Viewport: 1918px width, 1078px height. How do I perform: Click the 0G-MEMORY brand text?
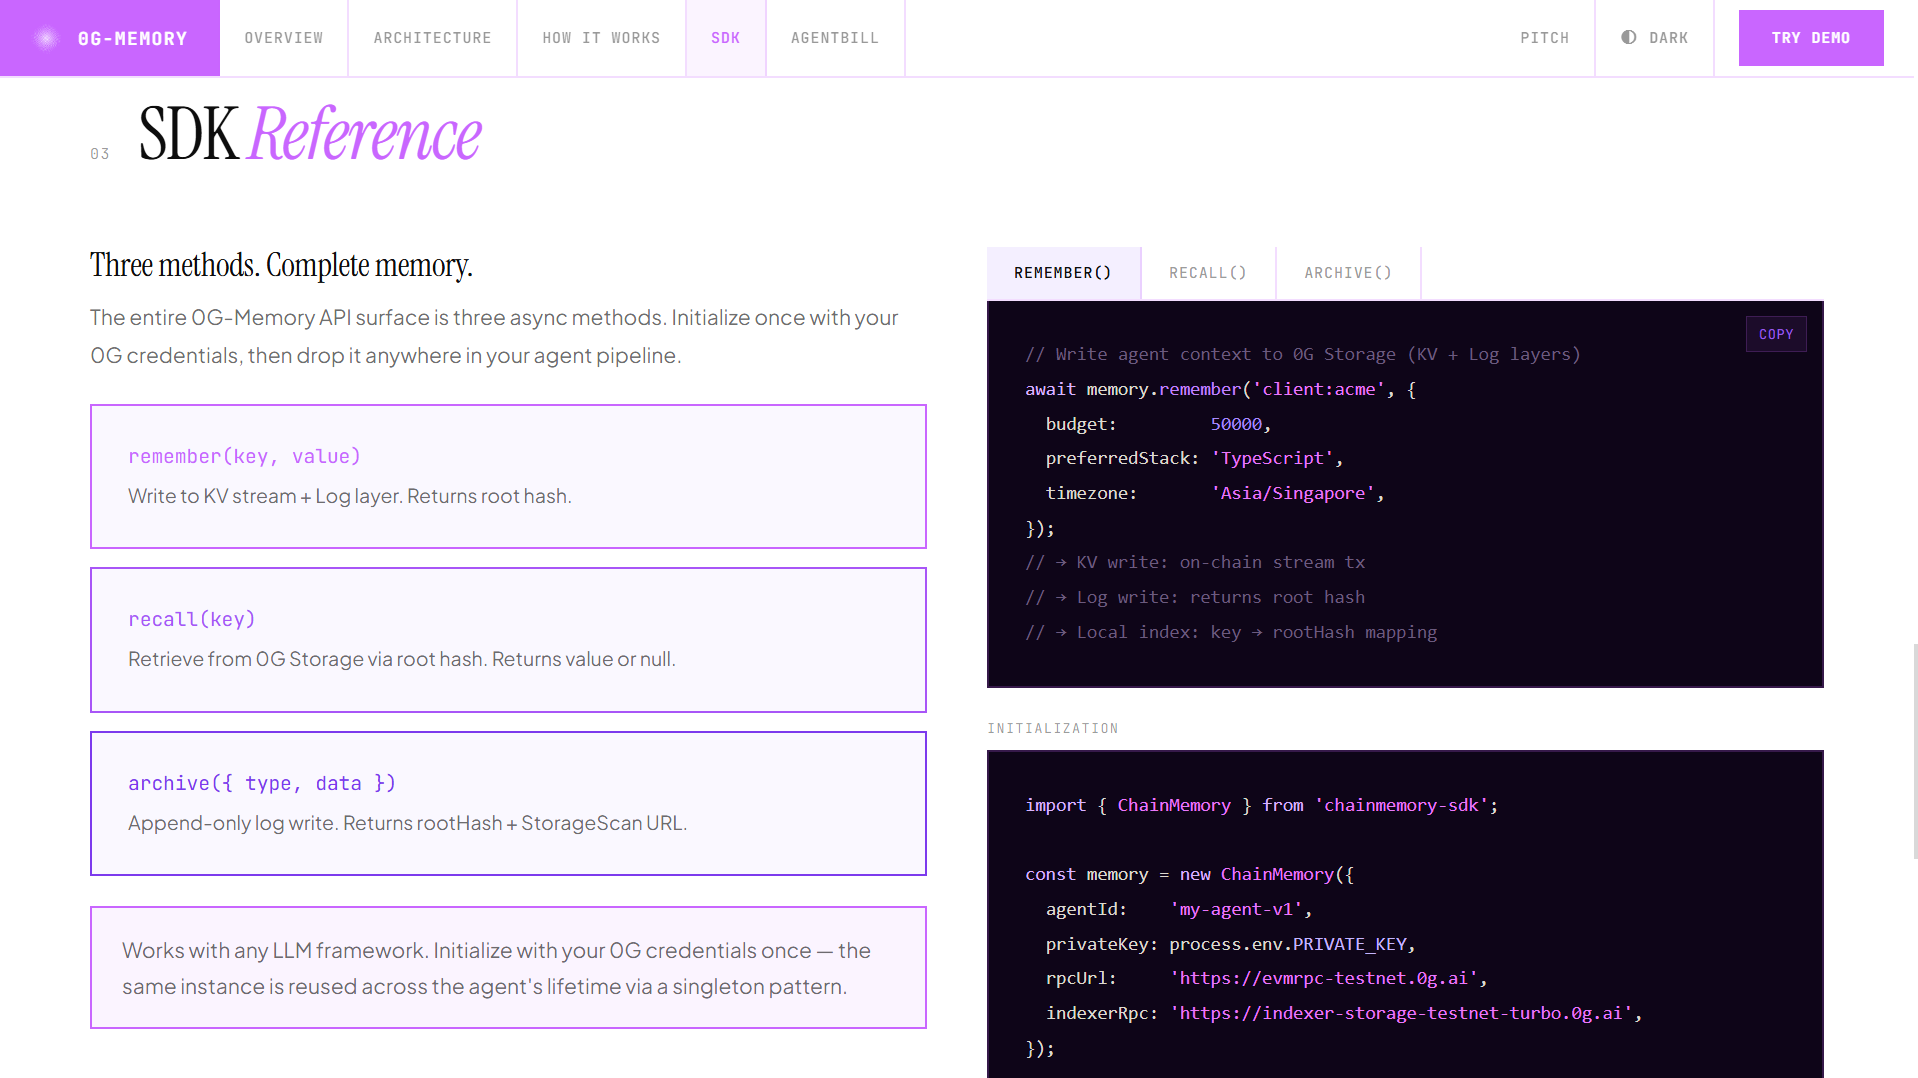[x=133, y=39]
